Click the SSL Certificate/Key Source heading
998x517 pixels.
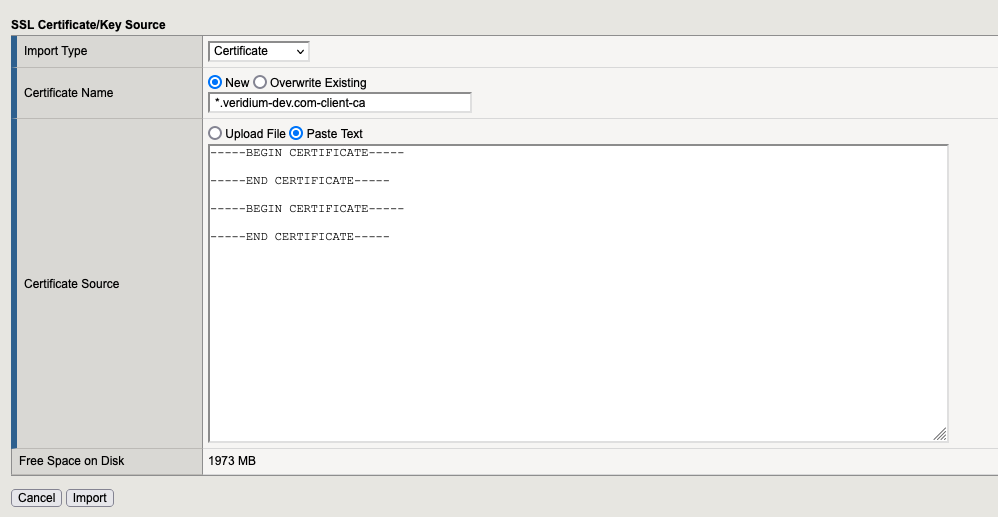coord(88,24)
